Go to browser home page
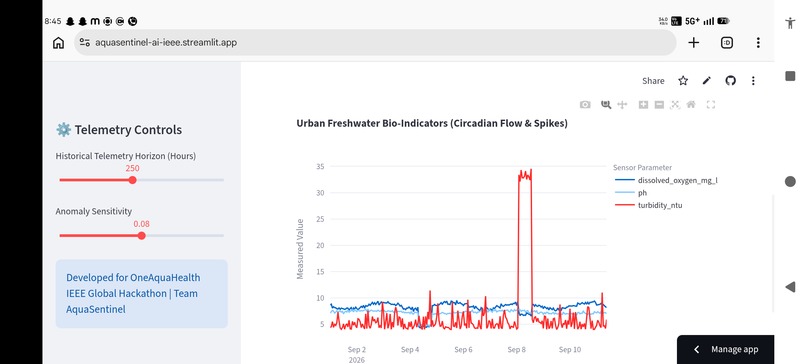 (59, 43)
